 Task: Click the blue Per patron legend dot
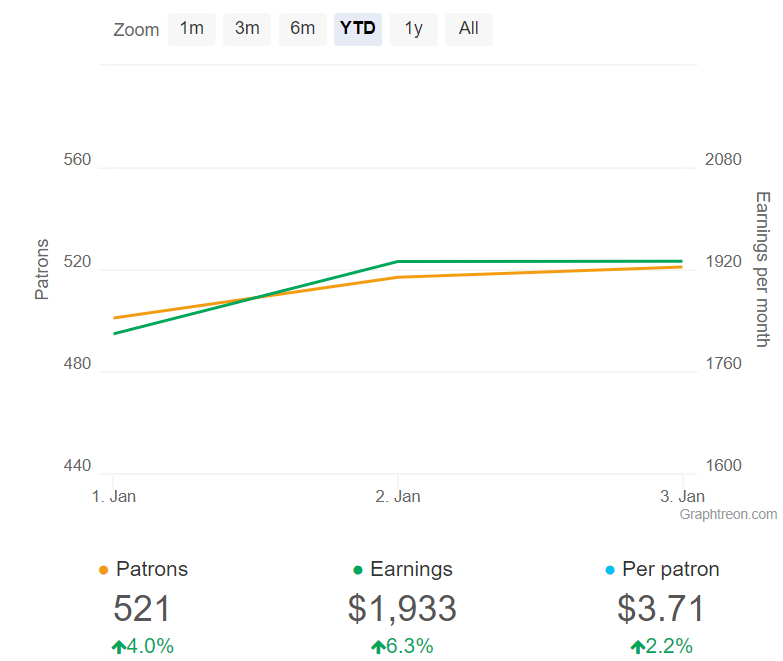610,570
